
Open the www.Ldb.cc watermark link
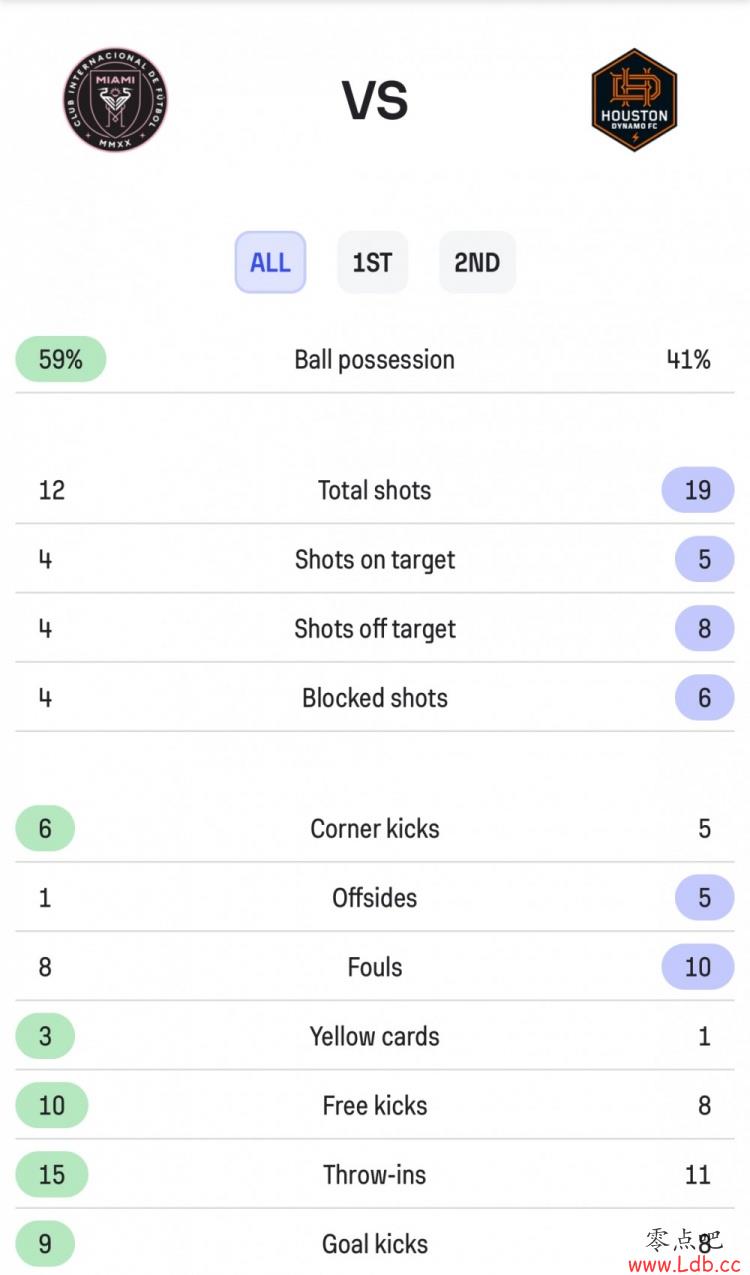click(x=684, y=1265)
